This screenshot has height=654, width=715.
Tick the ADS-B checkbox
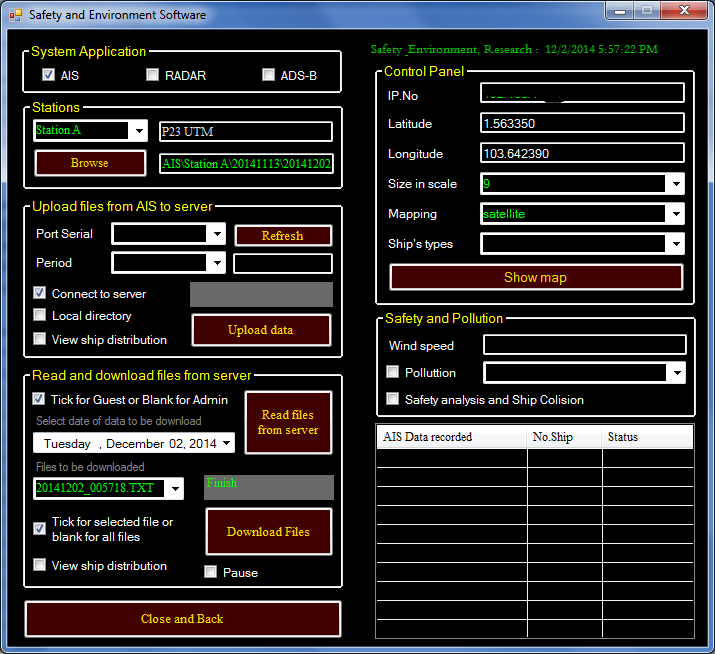268,75
